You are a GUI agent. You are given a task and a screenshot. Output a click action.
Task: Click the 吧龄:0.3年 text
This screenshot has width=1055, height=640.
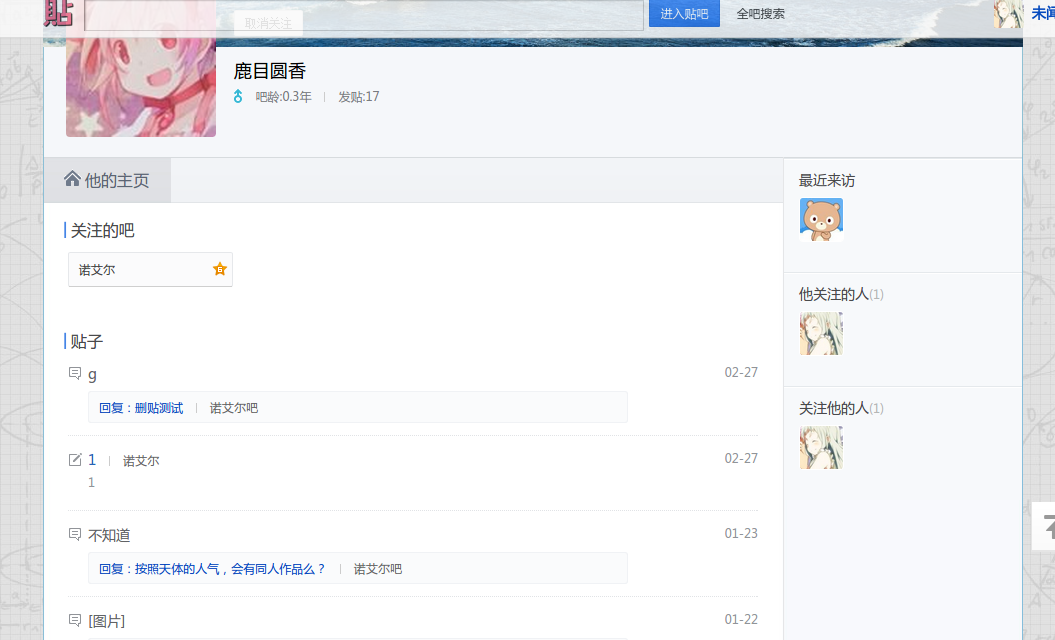pos(283,97)
